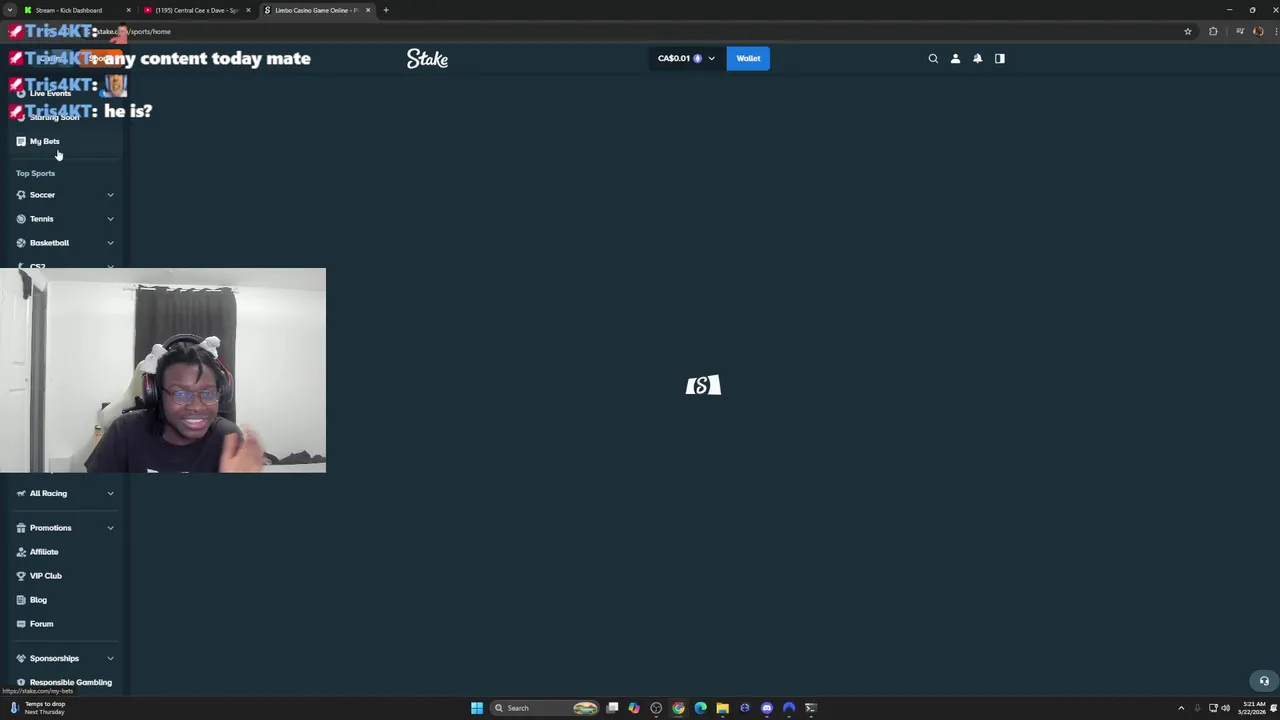Bookmark this page with the star icon

coord(1188,31)
